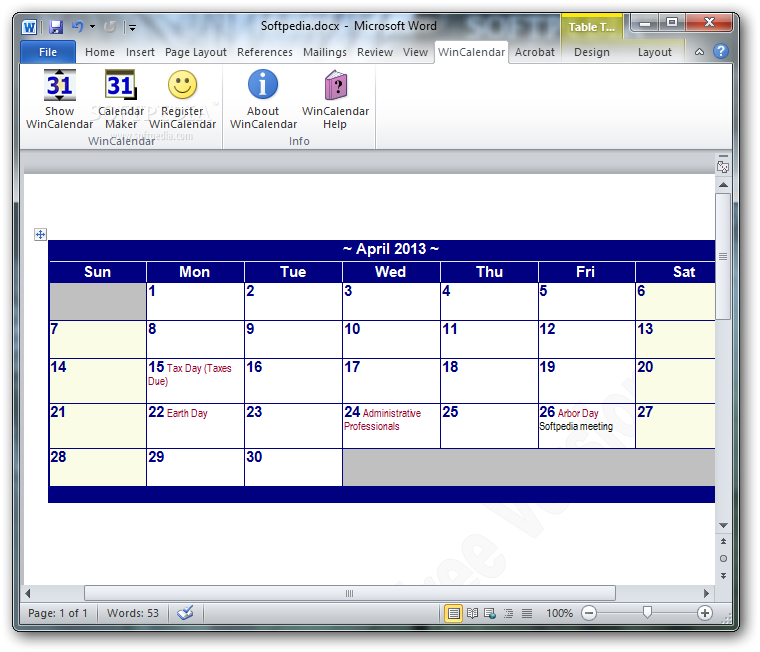Switch to Print Layout view
The width and height of the screenshot is (760, 652).
[454, 613]
